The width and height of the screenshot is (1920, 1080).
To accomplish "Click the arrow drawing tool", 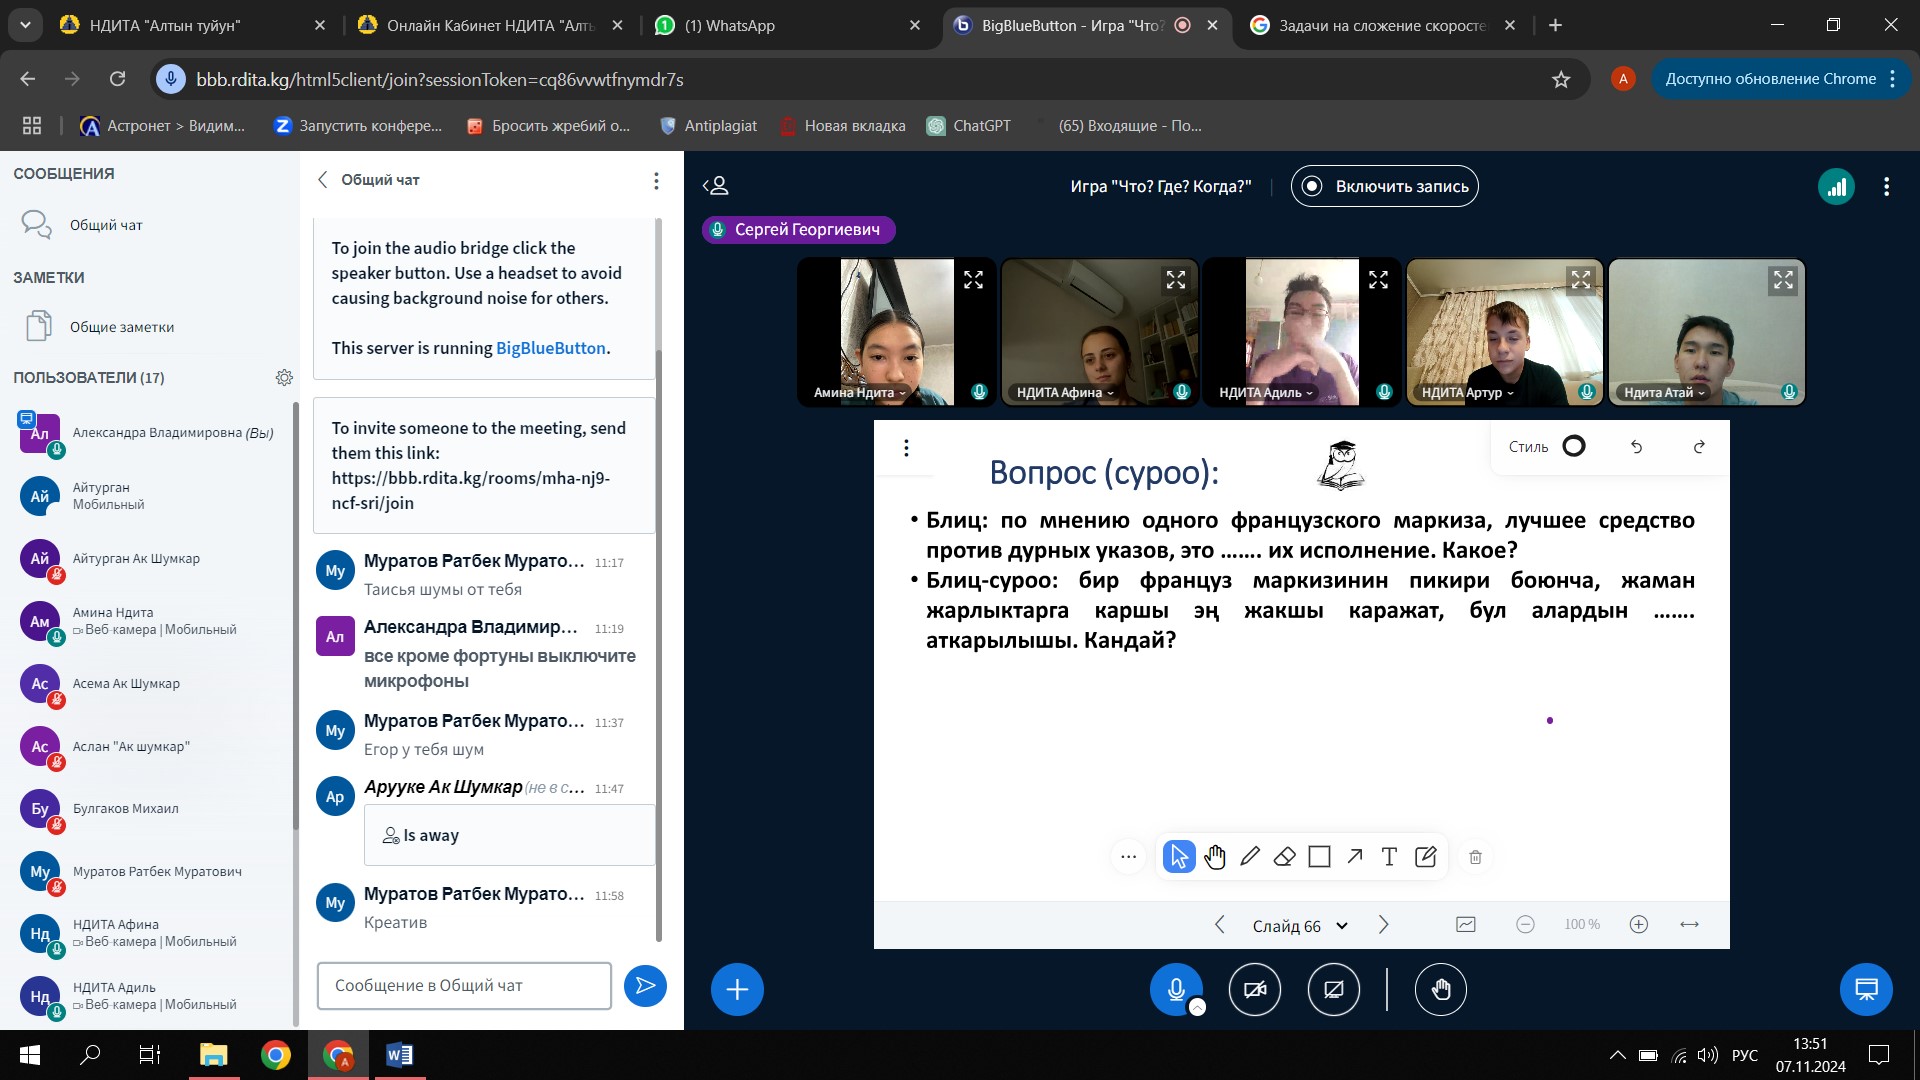I will (x=1355, y=857).
